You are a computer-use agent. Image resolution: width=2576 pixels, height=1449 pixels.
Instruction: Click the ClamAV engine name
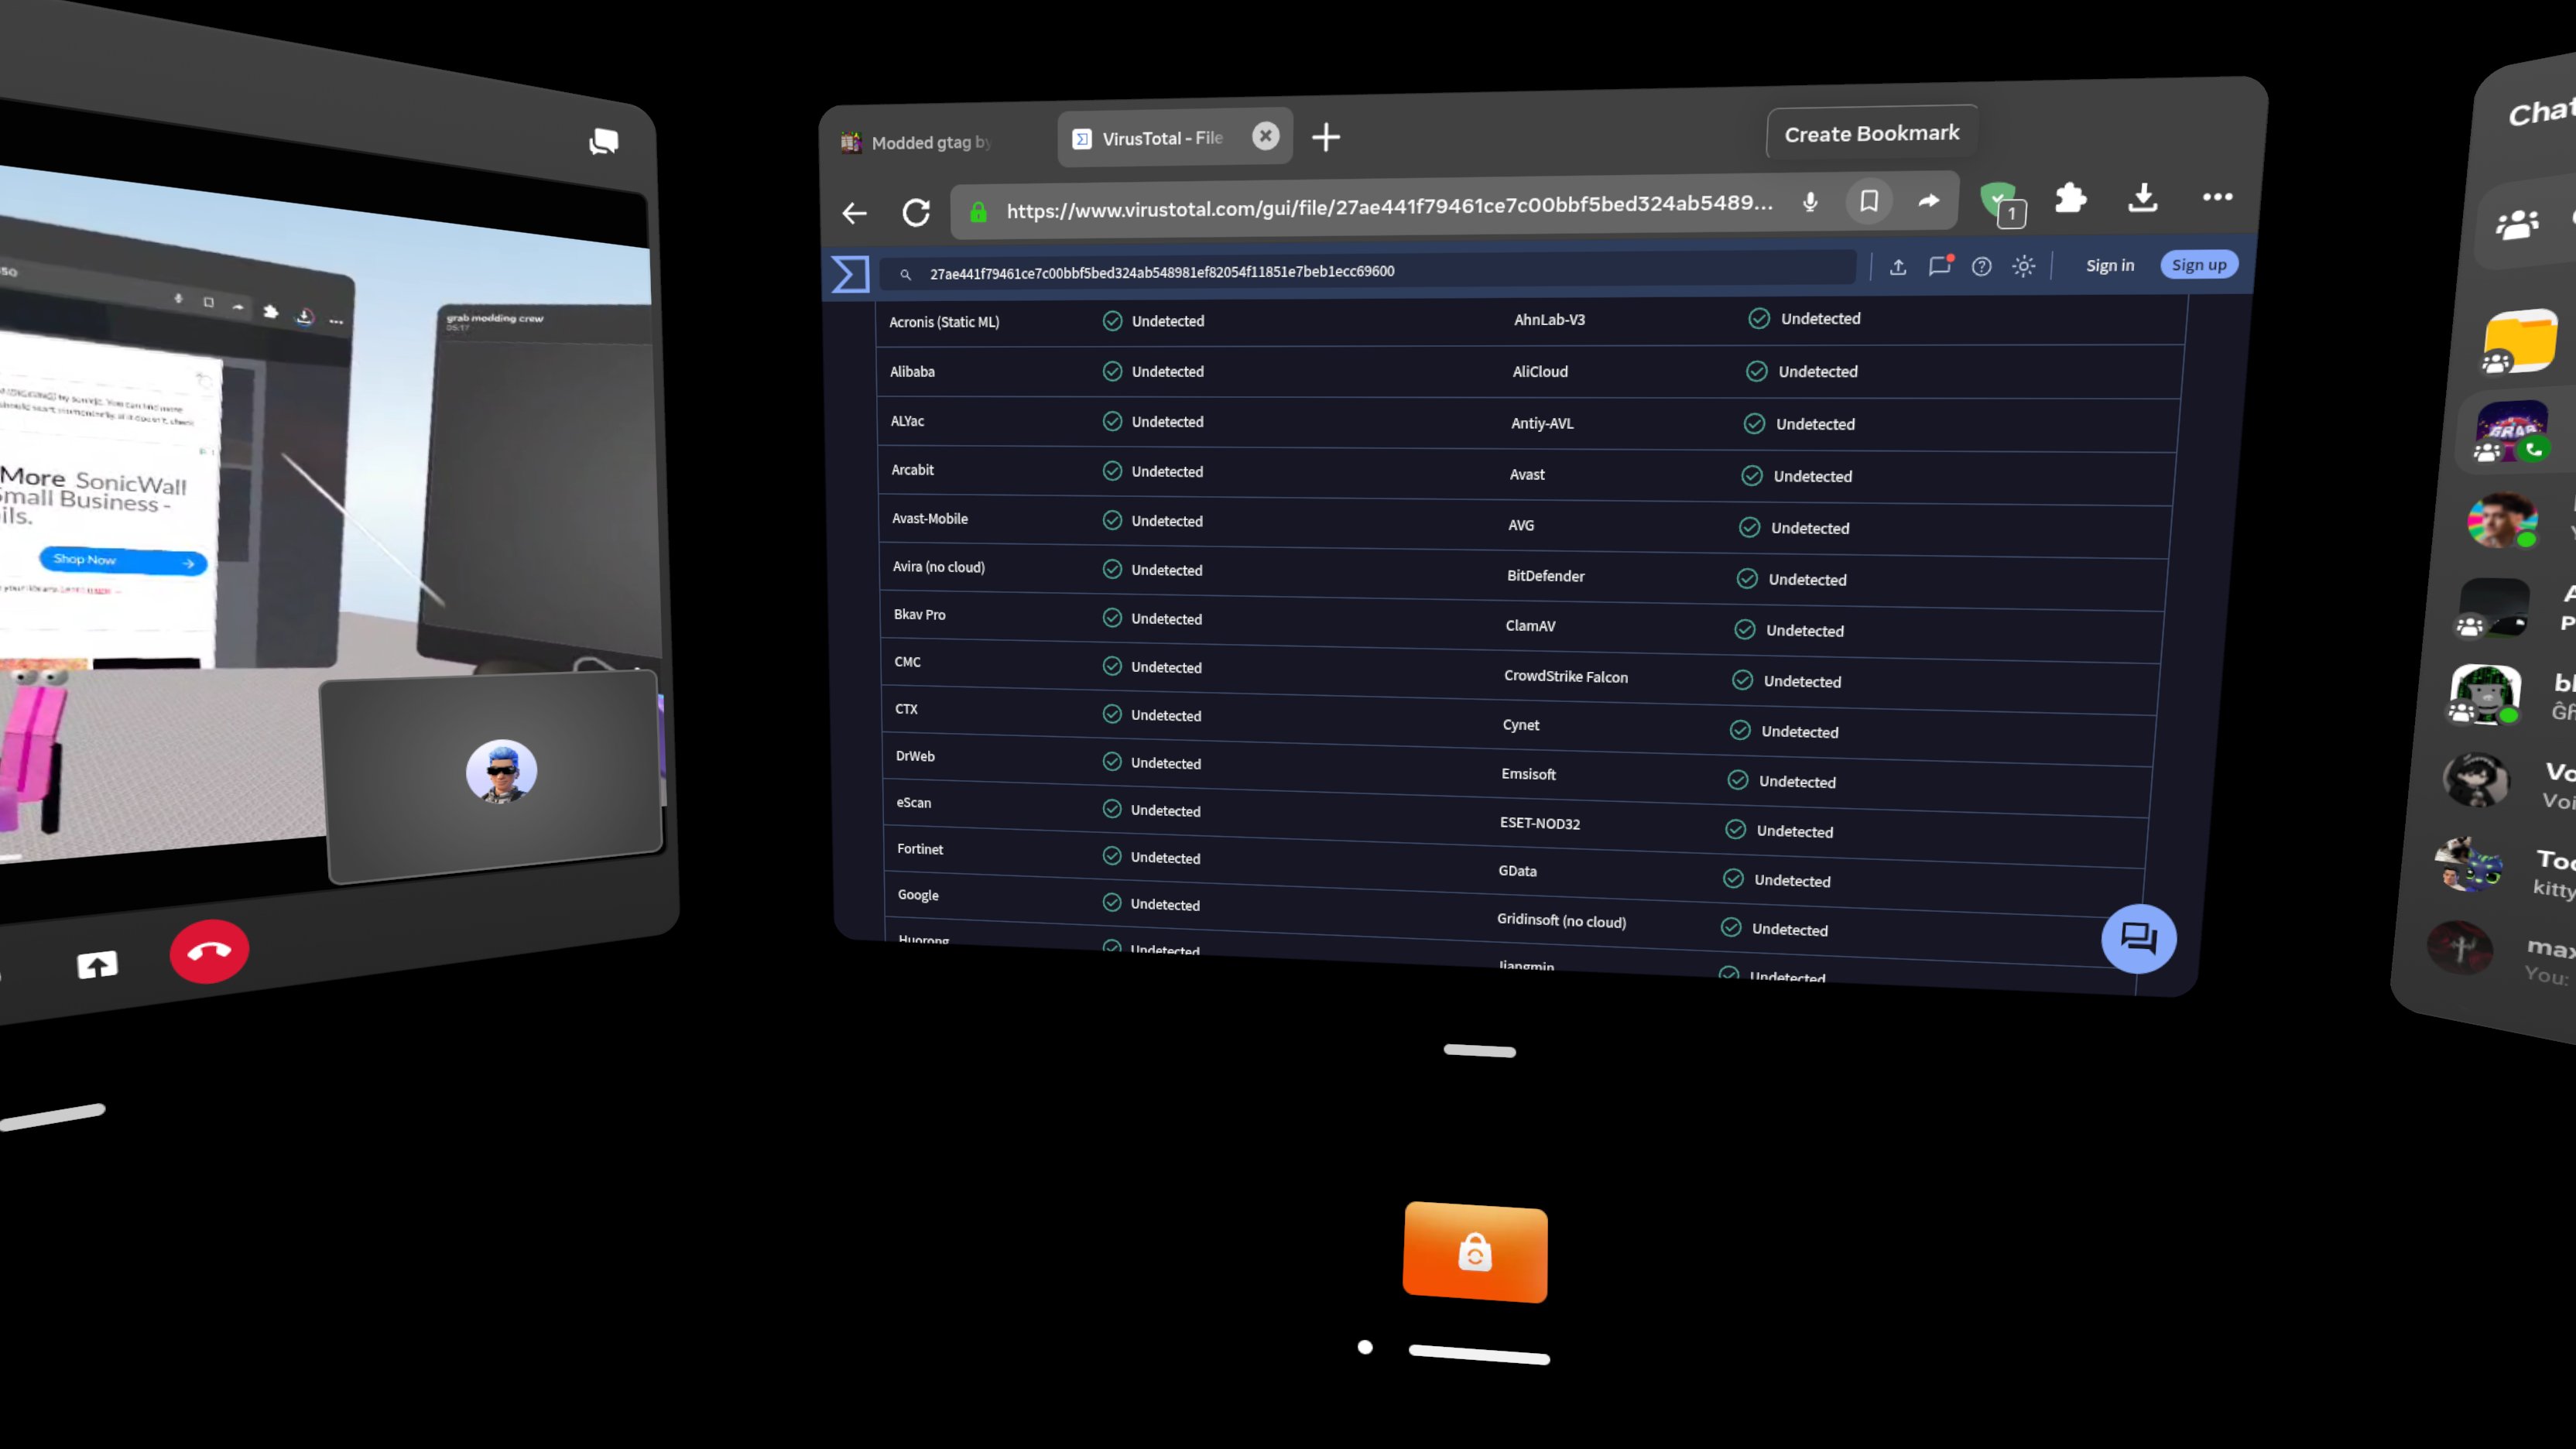coord(1530,626)
